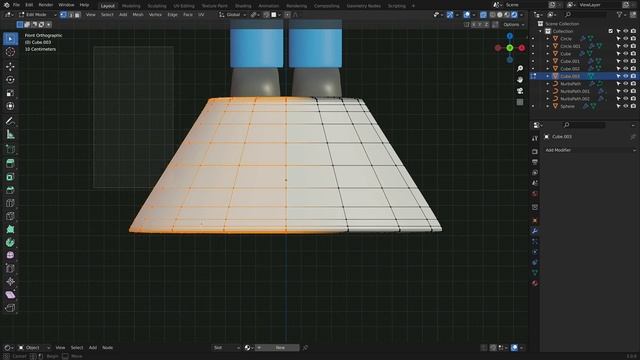Screen dimensions: 640x360
Task: Open the Render menu
Action: click(x=45, y=5)
